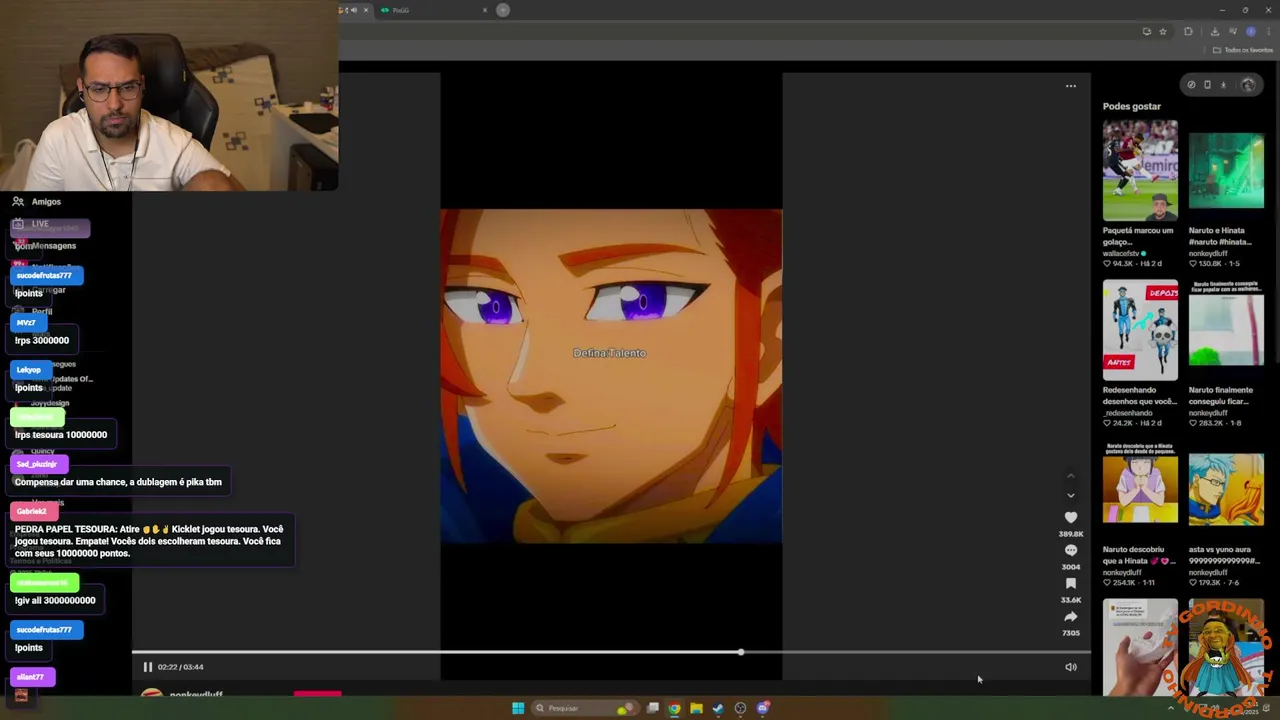Like the video with the heart icon
Viewport: 1280px width, 720px height.
coord(1071,517)
